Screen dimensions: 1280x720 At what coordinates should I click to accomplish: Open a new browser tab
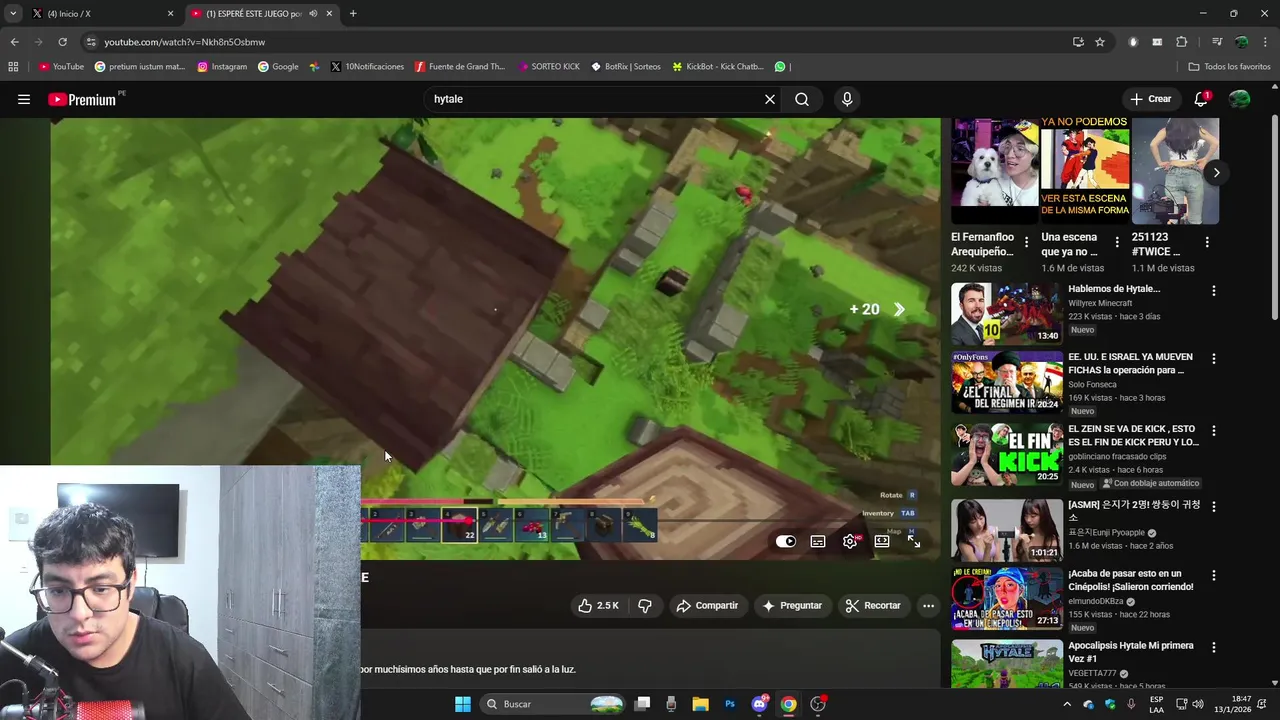pos(353,14)
